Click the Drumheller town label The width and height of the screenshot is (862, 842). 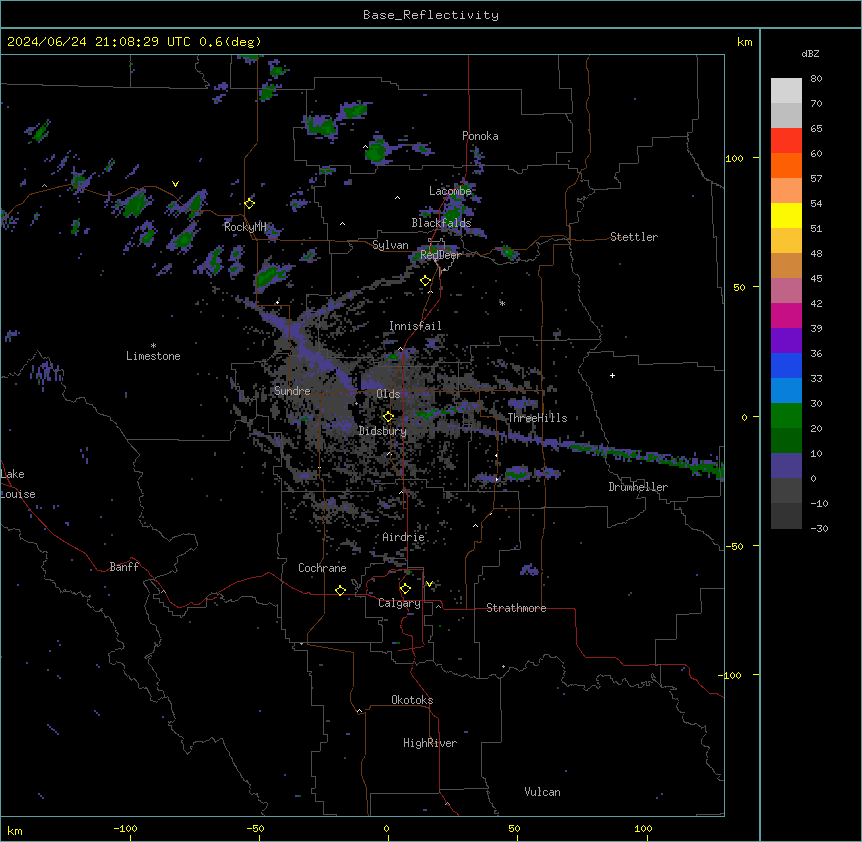click(x=638, y=487)
